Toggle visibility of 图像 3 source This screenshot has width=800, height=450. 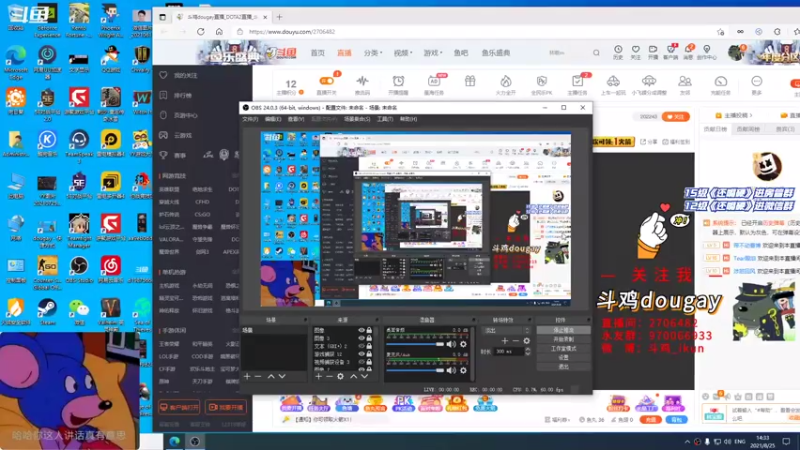point(361,338)
